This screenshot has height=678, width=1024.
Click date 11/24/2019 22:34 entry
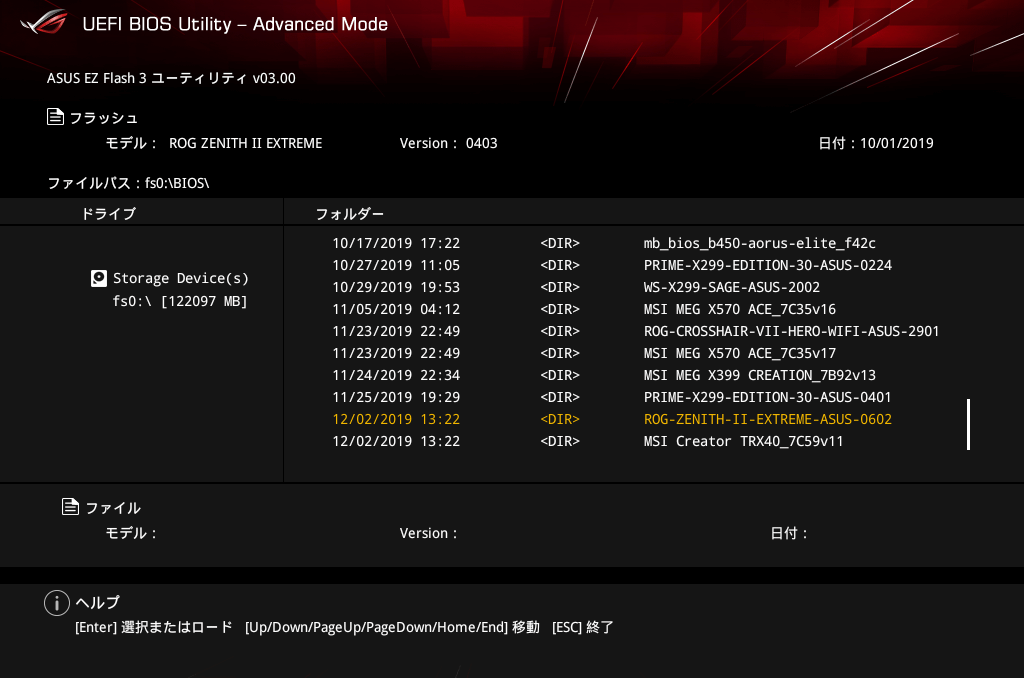(396, 376)
